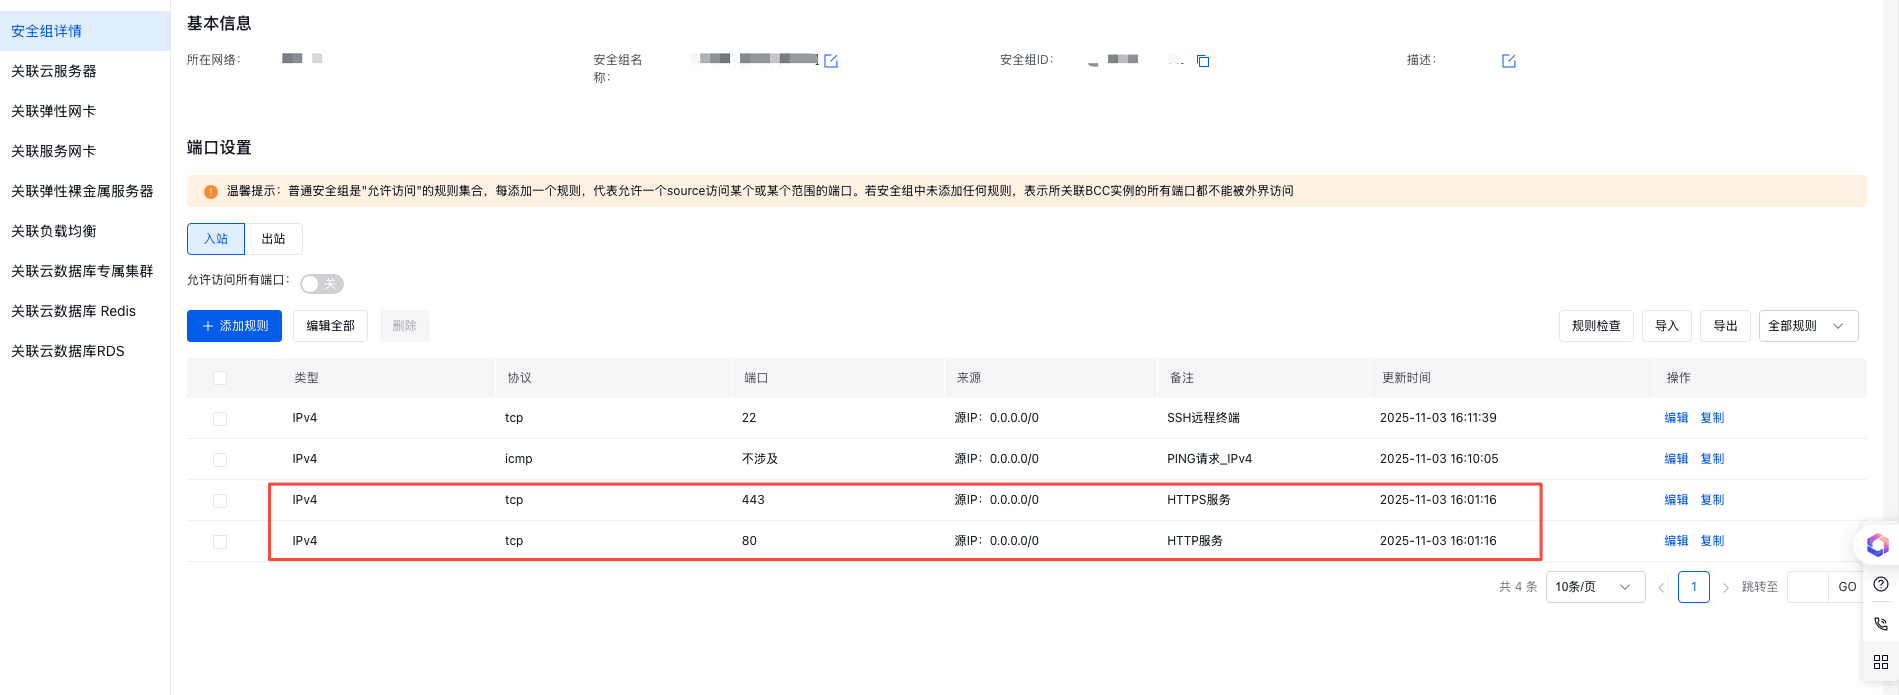Click 编辑 link for the SSH rule

1676,418
